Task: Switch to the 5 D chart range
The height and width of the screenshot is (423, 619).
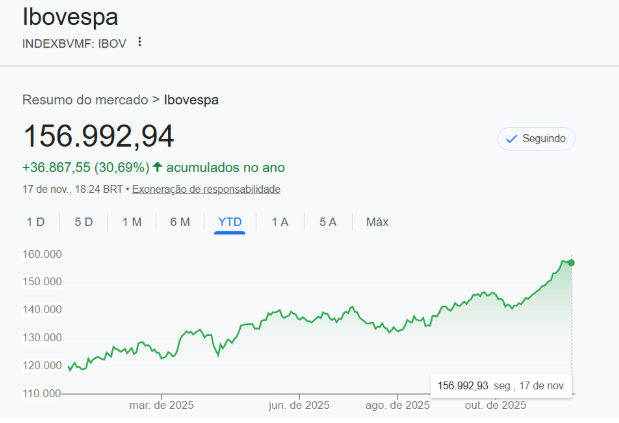Action: click(x=84, y=222)
